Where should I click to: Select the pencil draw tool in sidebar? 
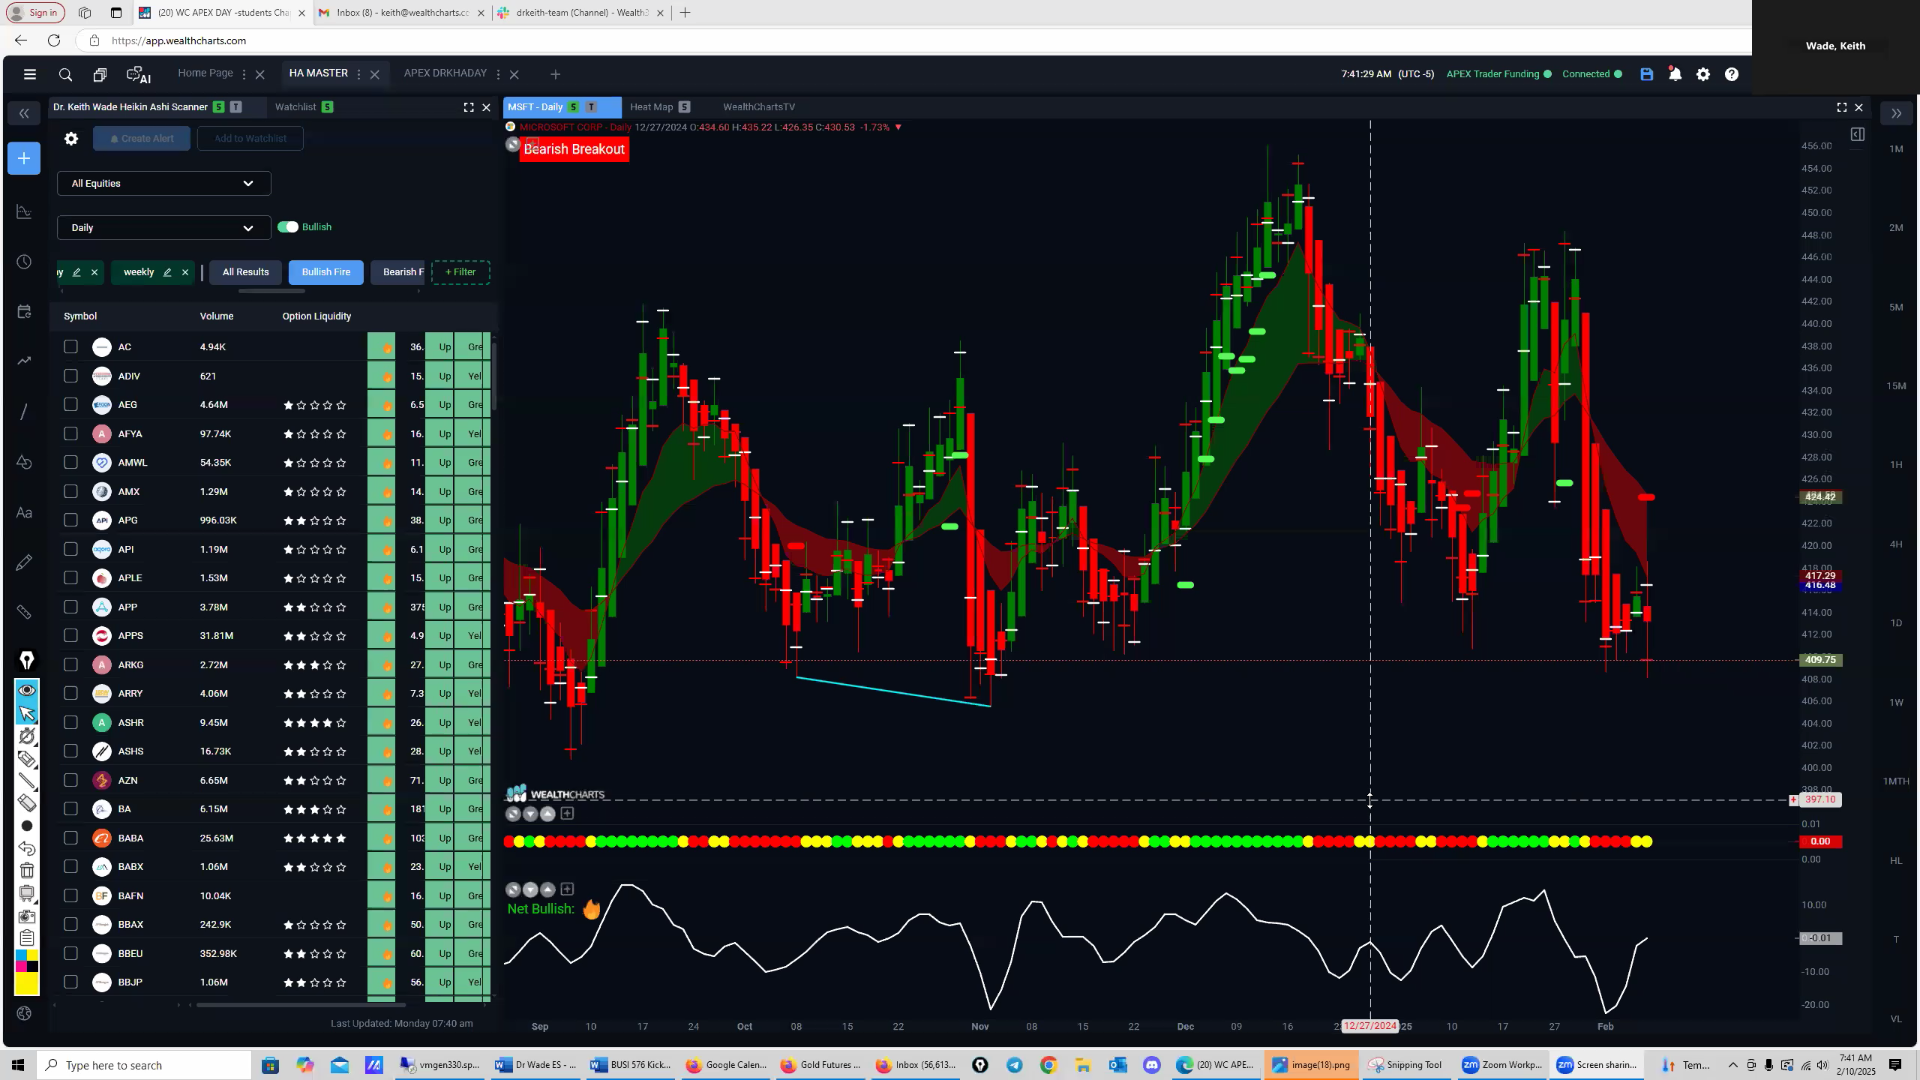24,562
